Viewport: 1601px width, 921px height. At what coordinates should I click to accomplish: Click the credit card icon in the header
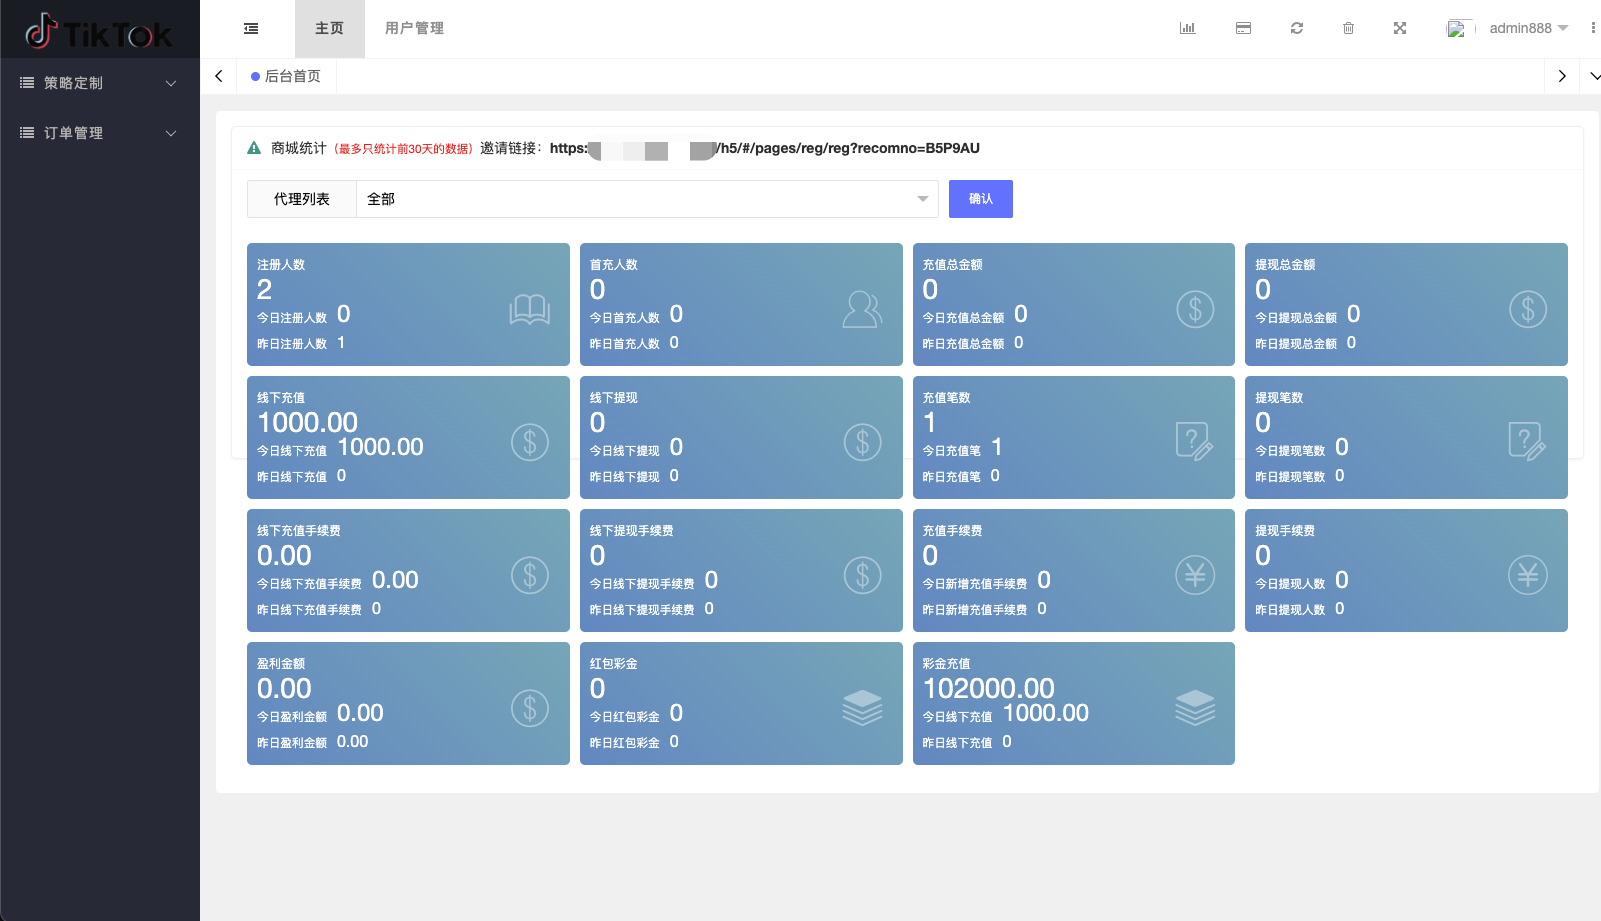tap(1243, 29)
